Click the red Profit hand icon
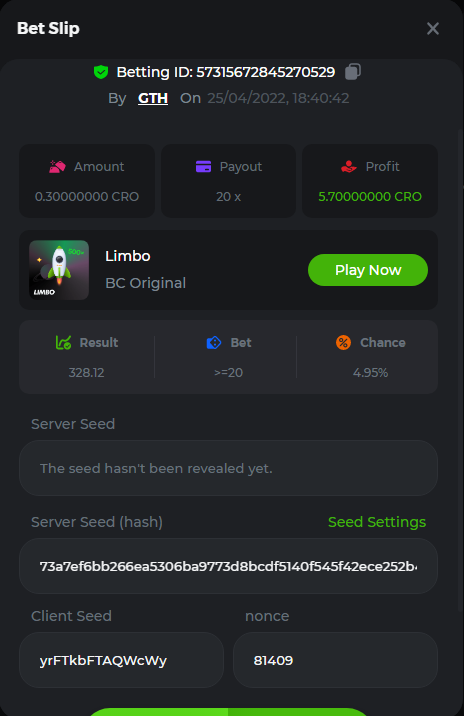Viewport: 464px width, 716px height. click(x=349, y=167)
